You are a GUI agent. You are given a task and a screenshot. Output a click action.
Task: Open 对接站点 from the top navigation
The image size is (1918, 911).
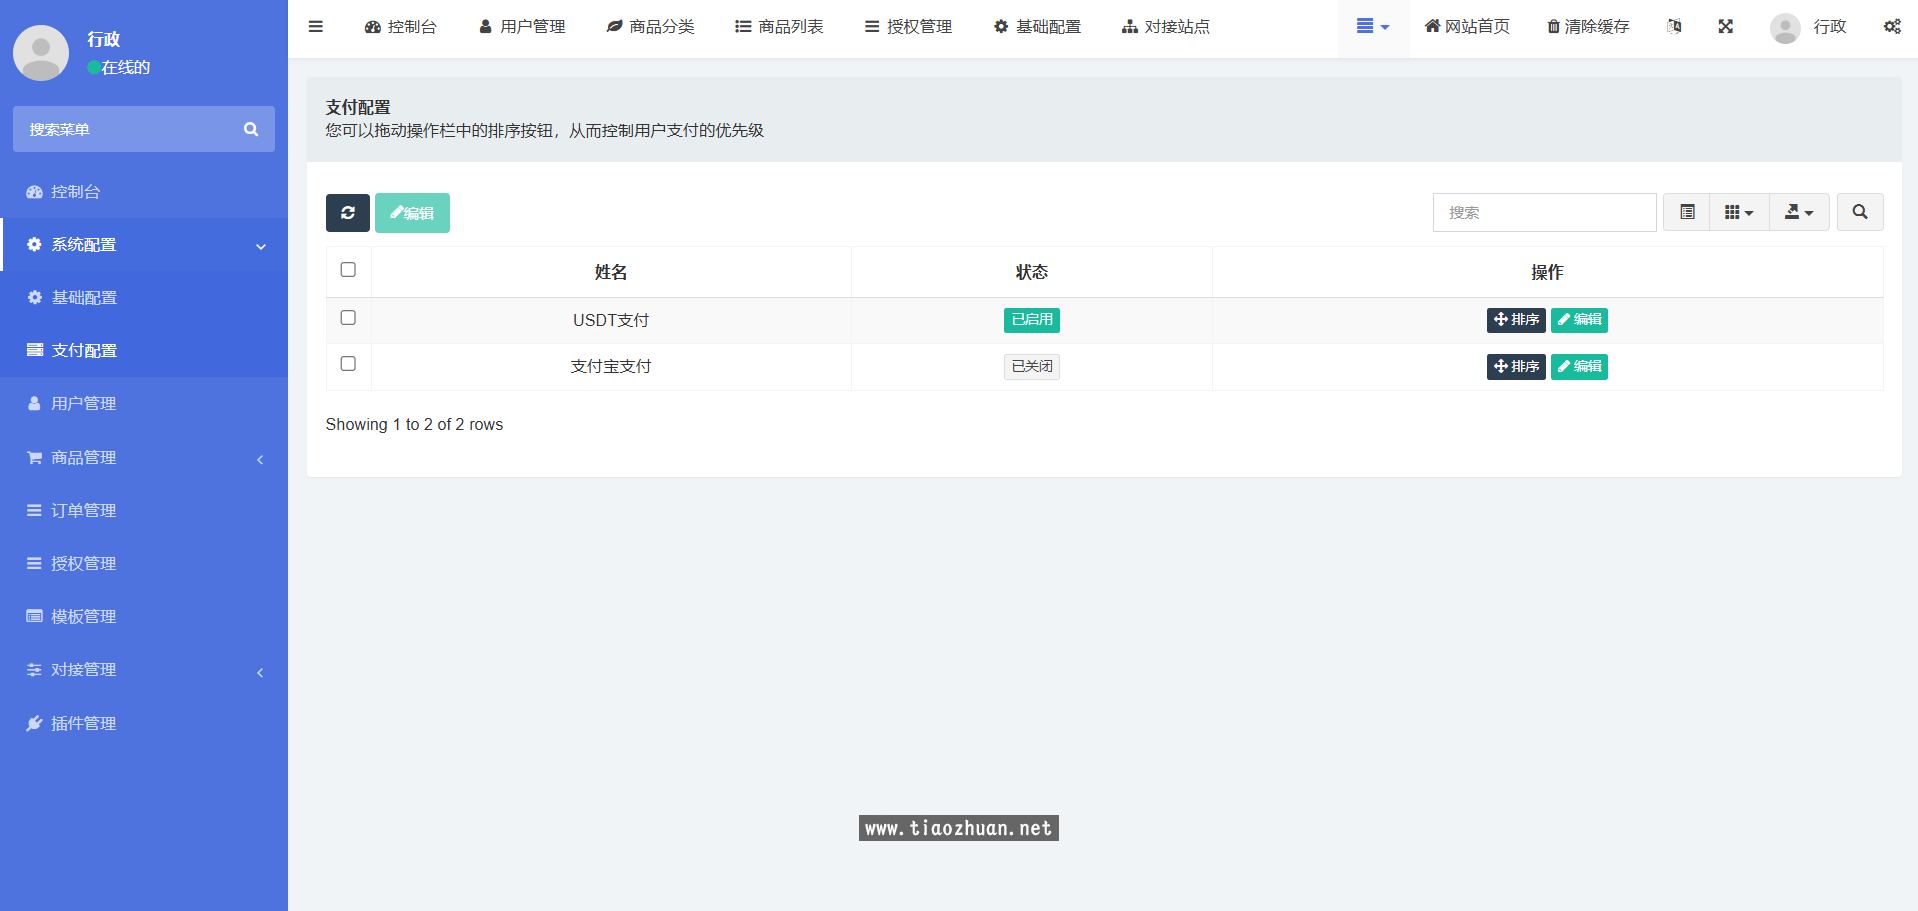1165,26
